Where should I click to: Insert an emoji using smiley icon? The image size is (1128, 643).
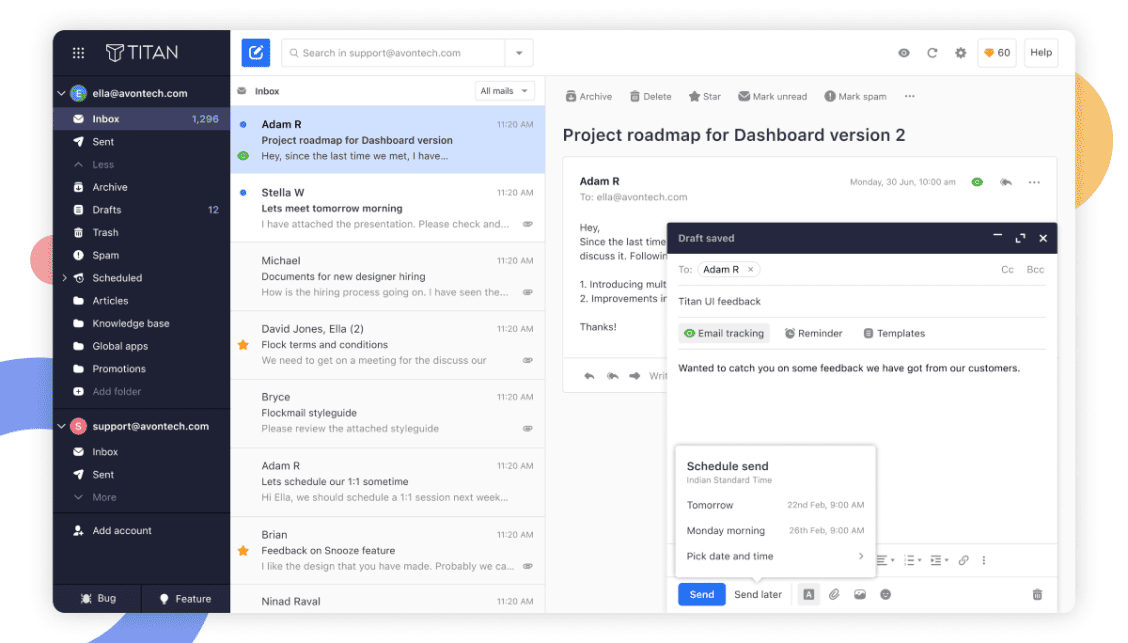tap(885, 595)
